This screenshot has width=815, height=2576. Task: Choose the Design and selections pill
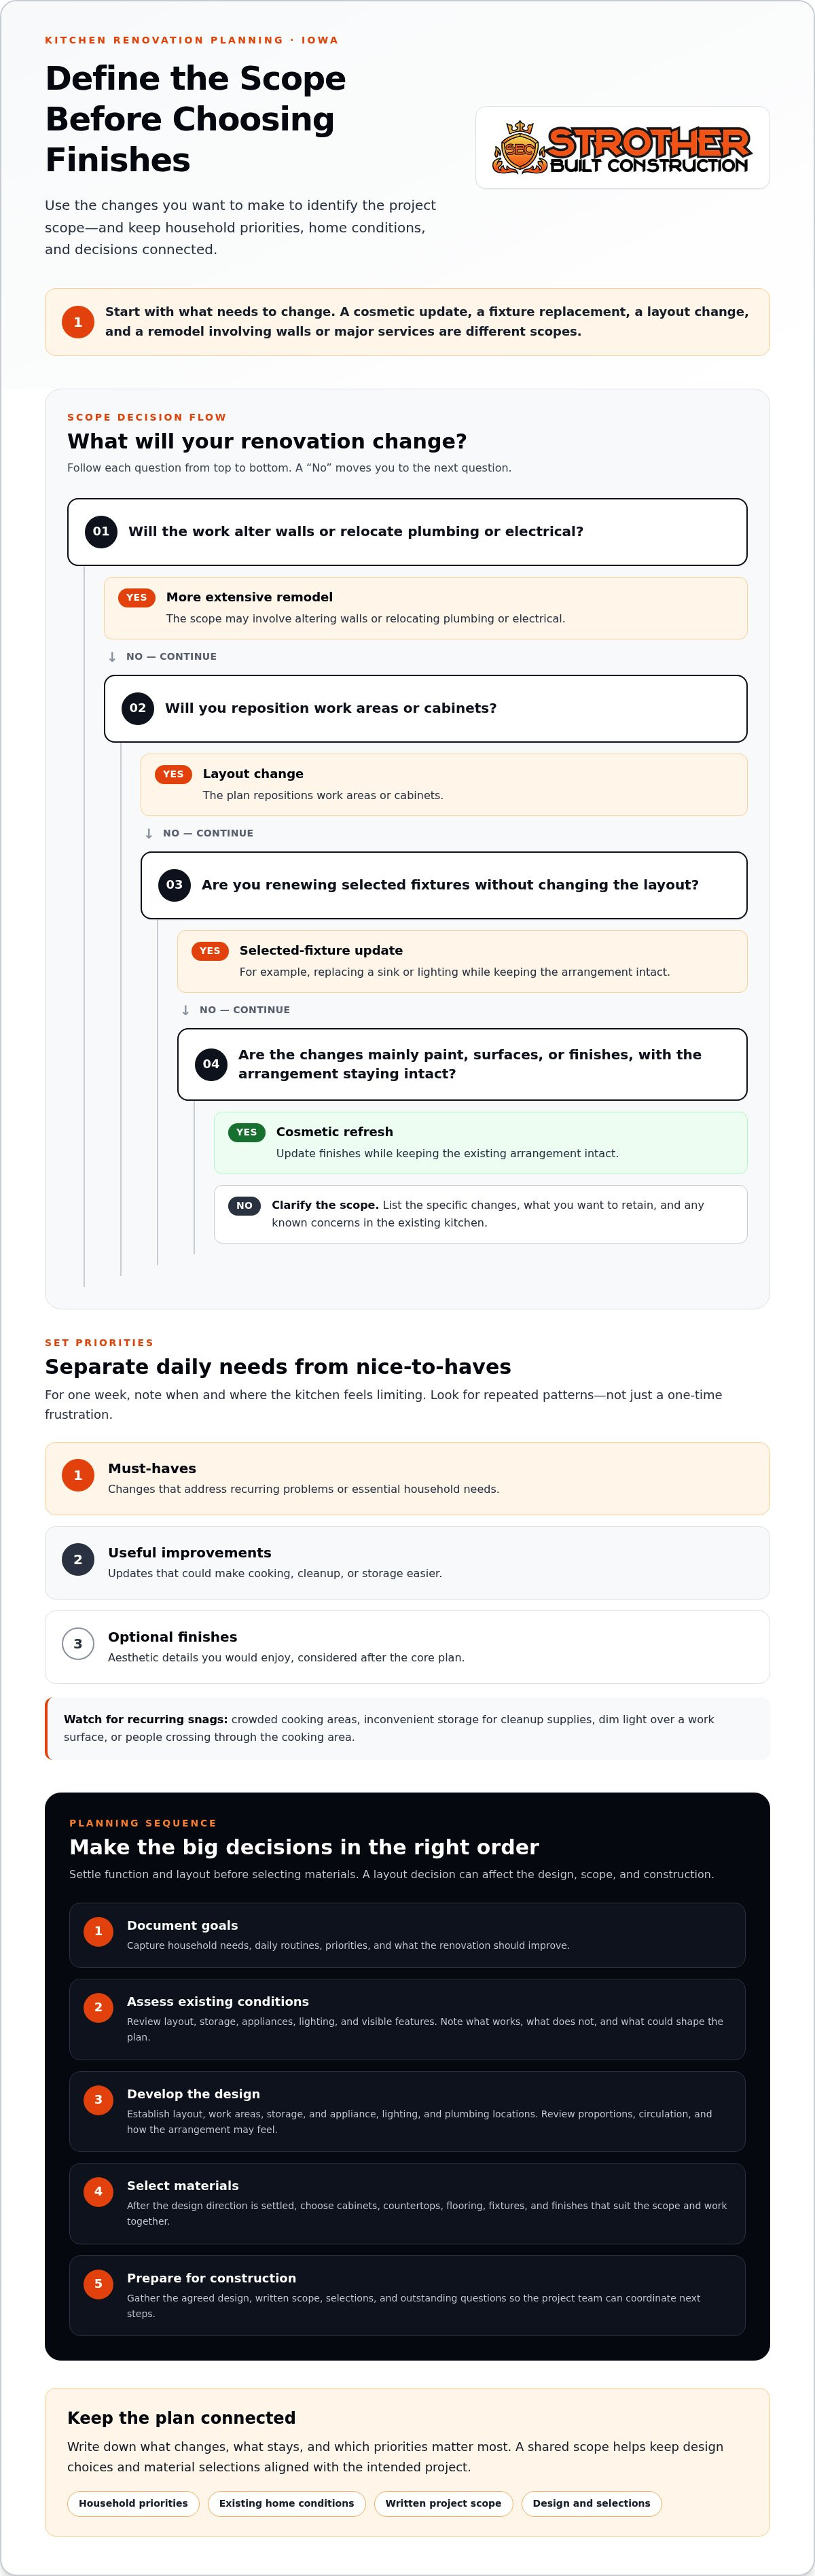coord(591,2503)
